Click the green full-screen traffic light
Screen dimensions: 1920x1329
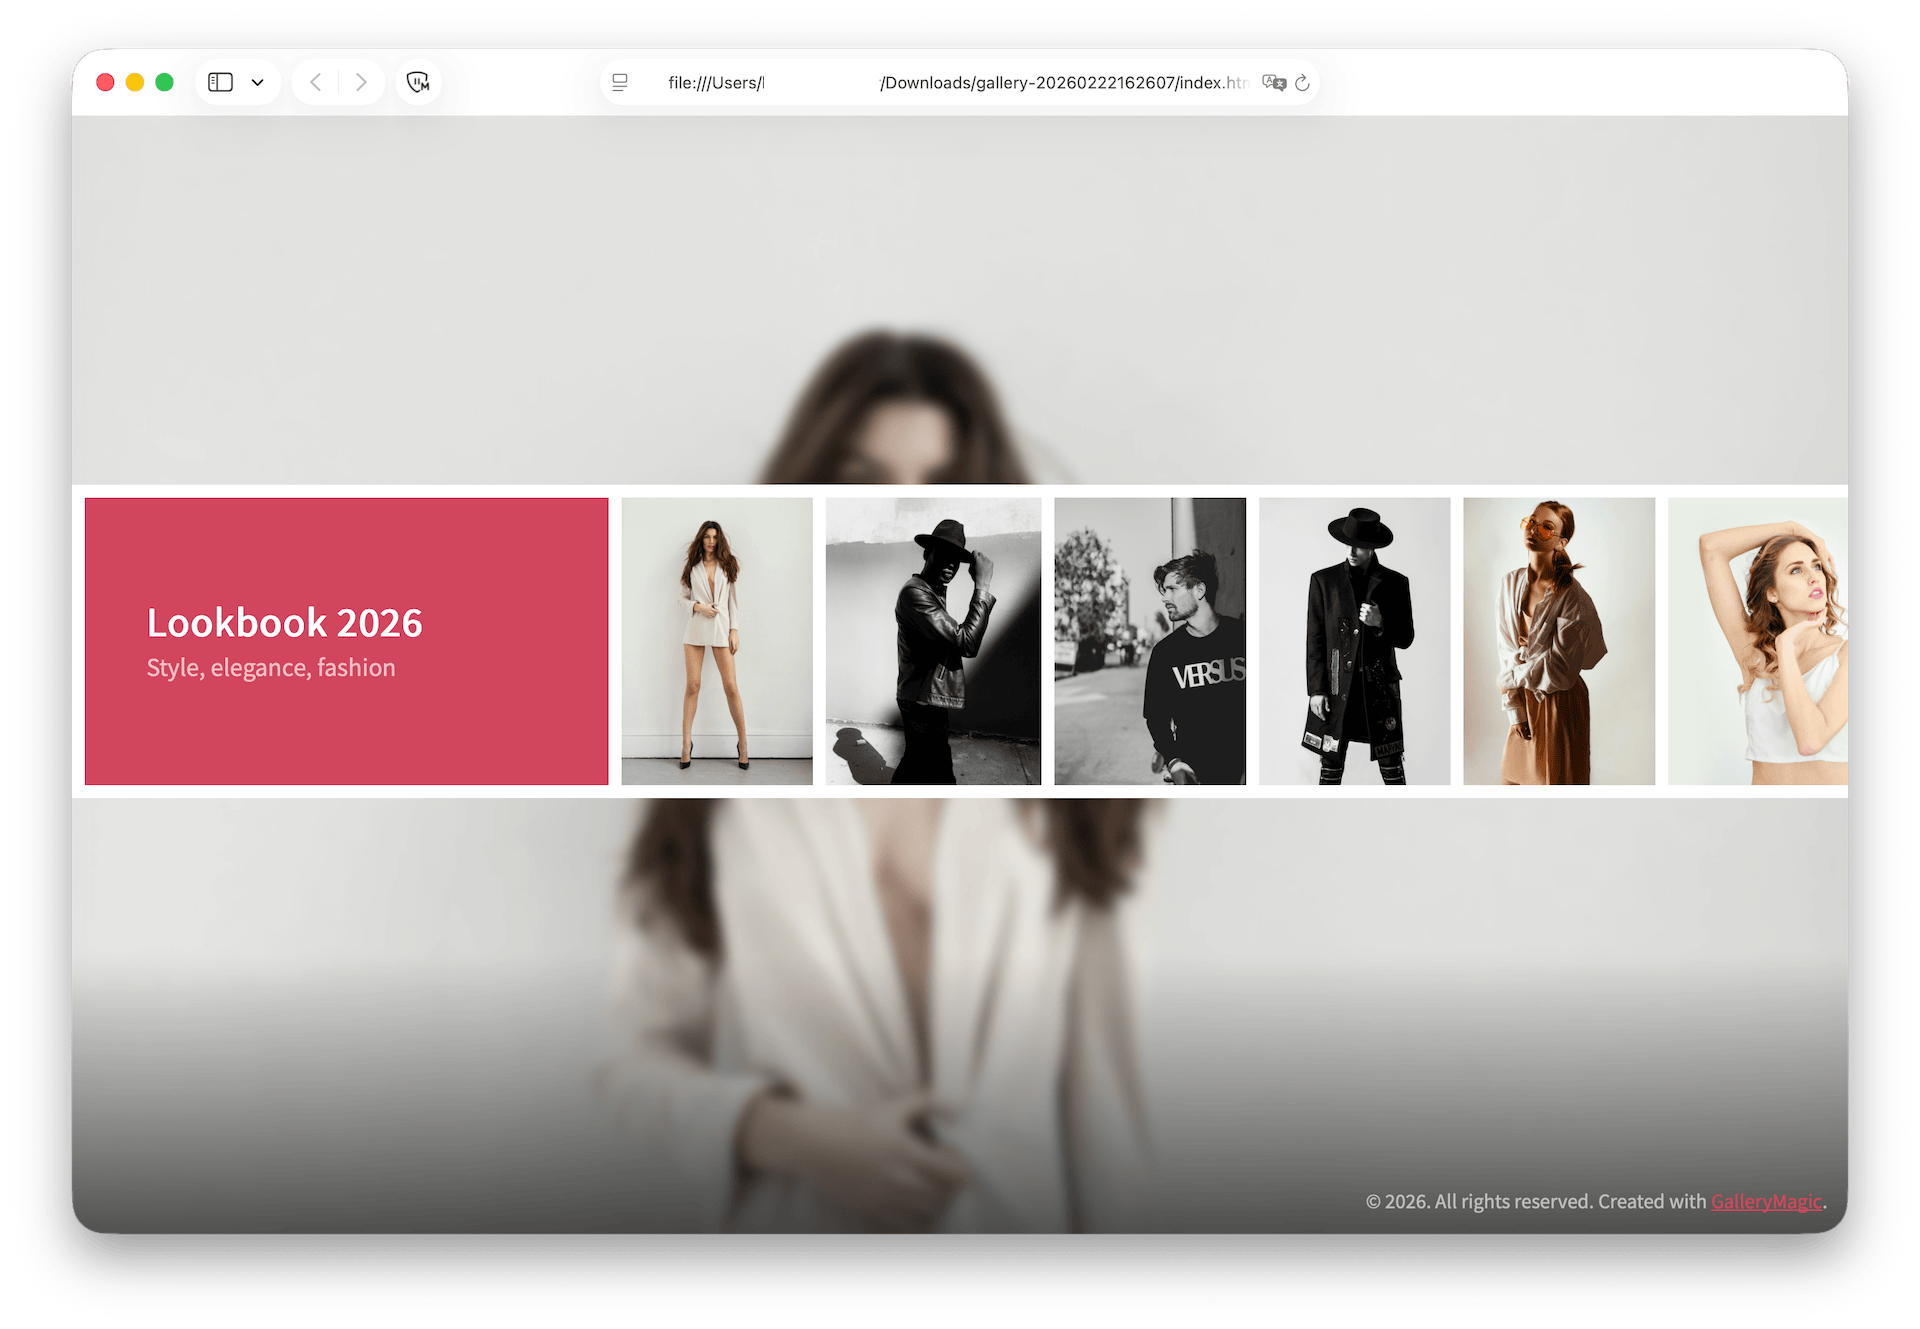pyautogui.click(x=164, y=82)
